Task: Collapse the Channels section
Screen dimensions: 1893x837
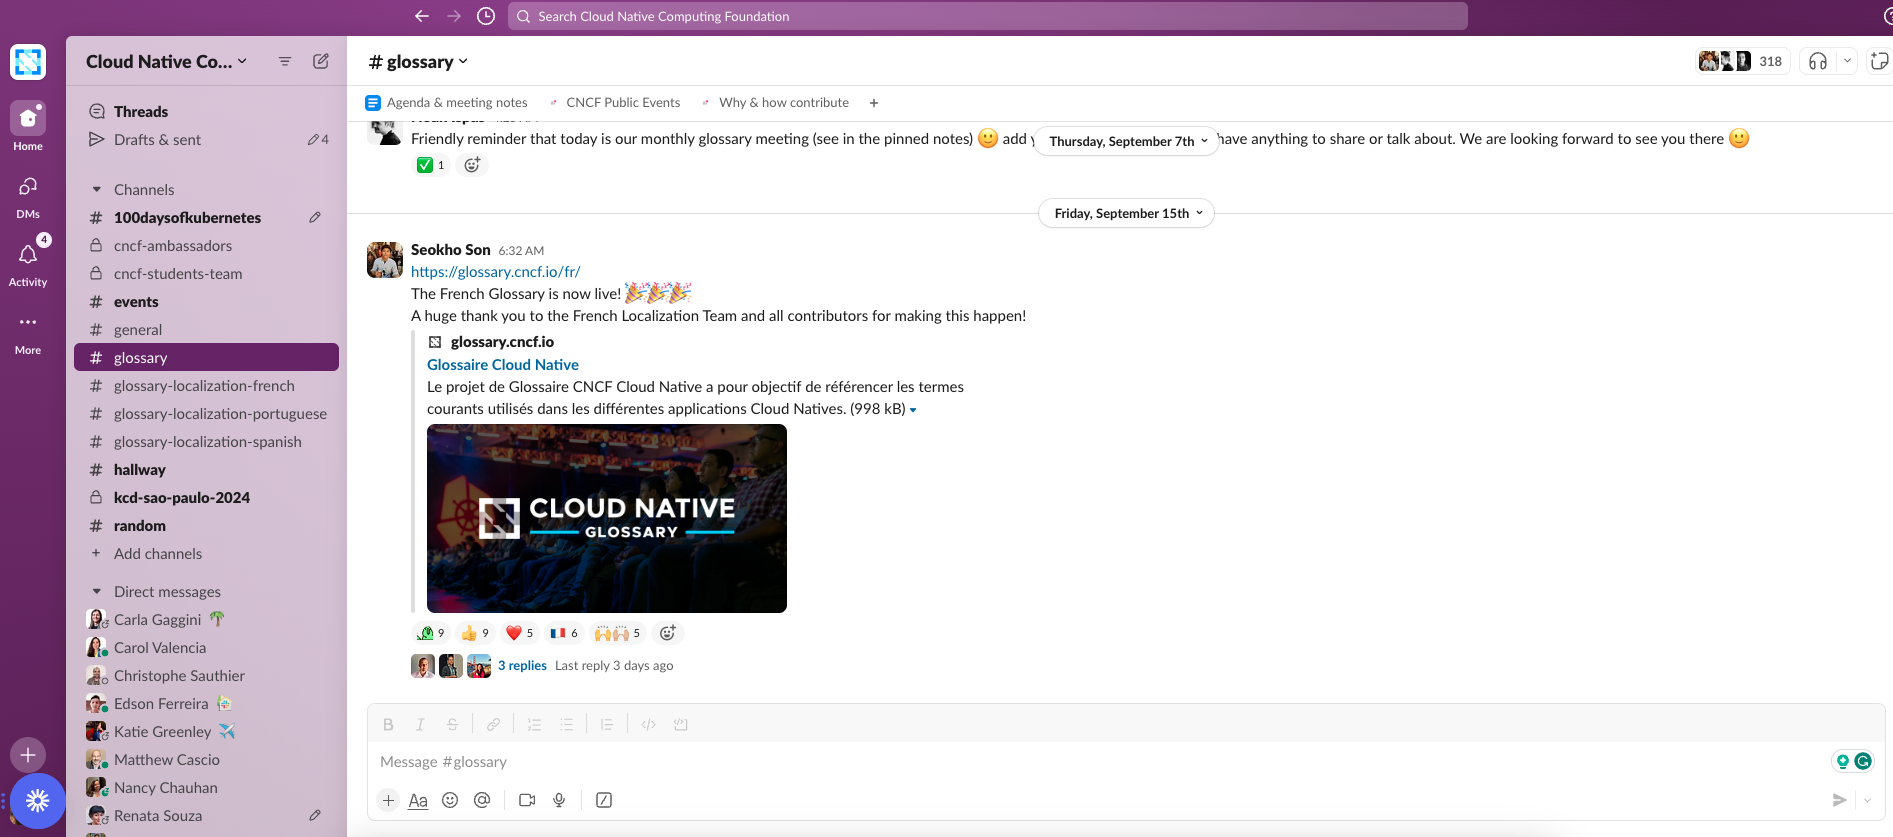Action: click(x=97, y=190)
